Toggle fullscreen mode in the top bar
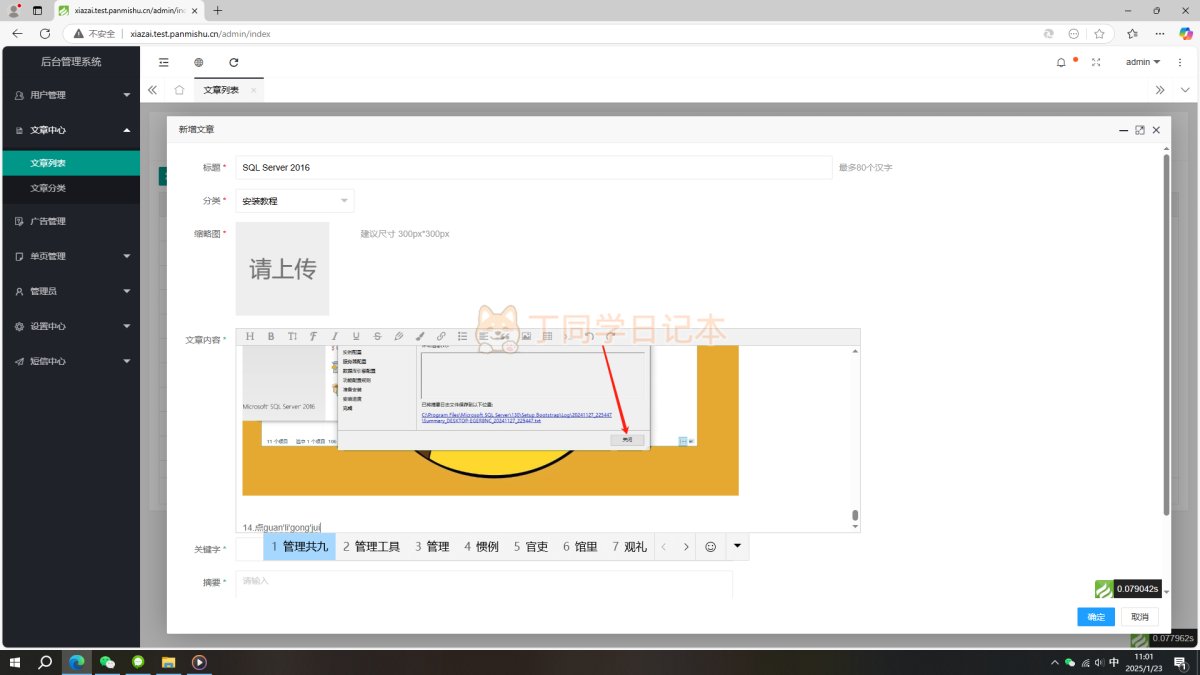The height and width of the screenshot is (675, 1200). [x=1096, y=62]
